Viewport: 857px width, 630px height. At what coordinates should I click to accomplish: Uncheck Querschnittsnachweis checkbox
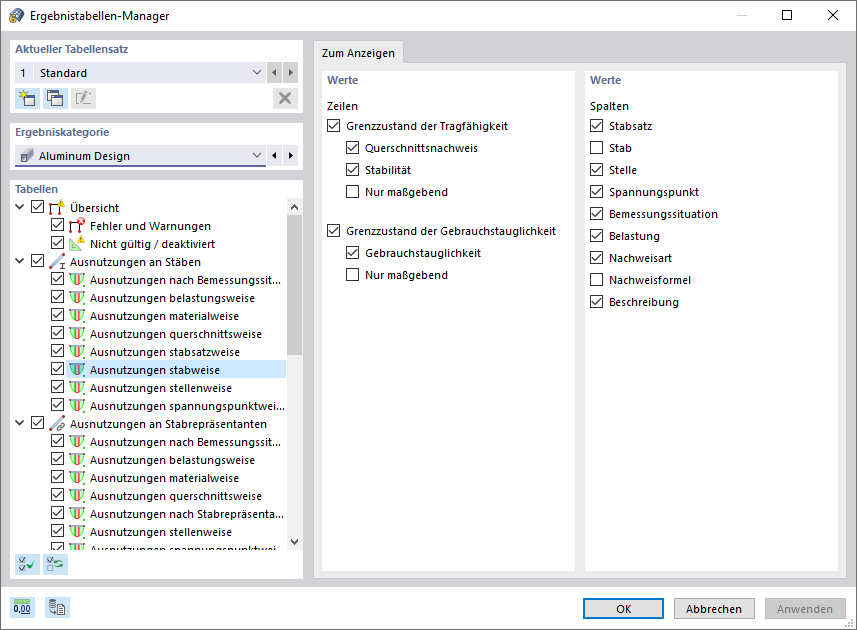pyautogui.click(x=352, y=148)
